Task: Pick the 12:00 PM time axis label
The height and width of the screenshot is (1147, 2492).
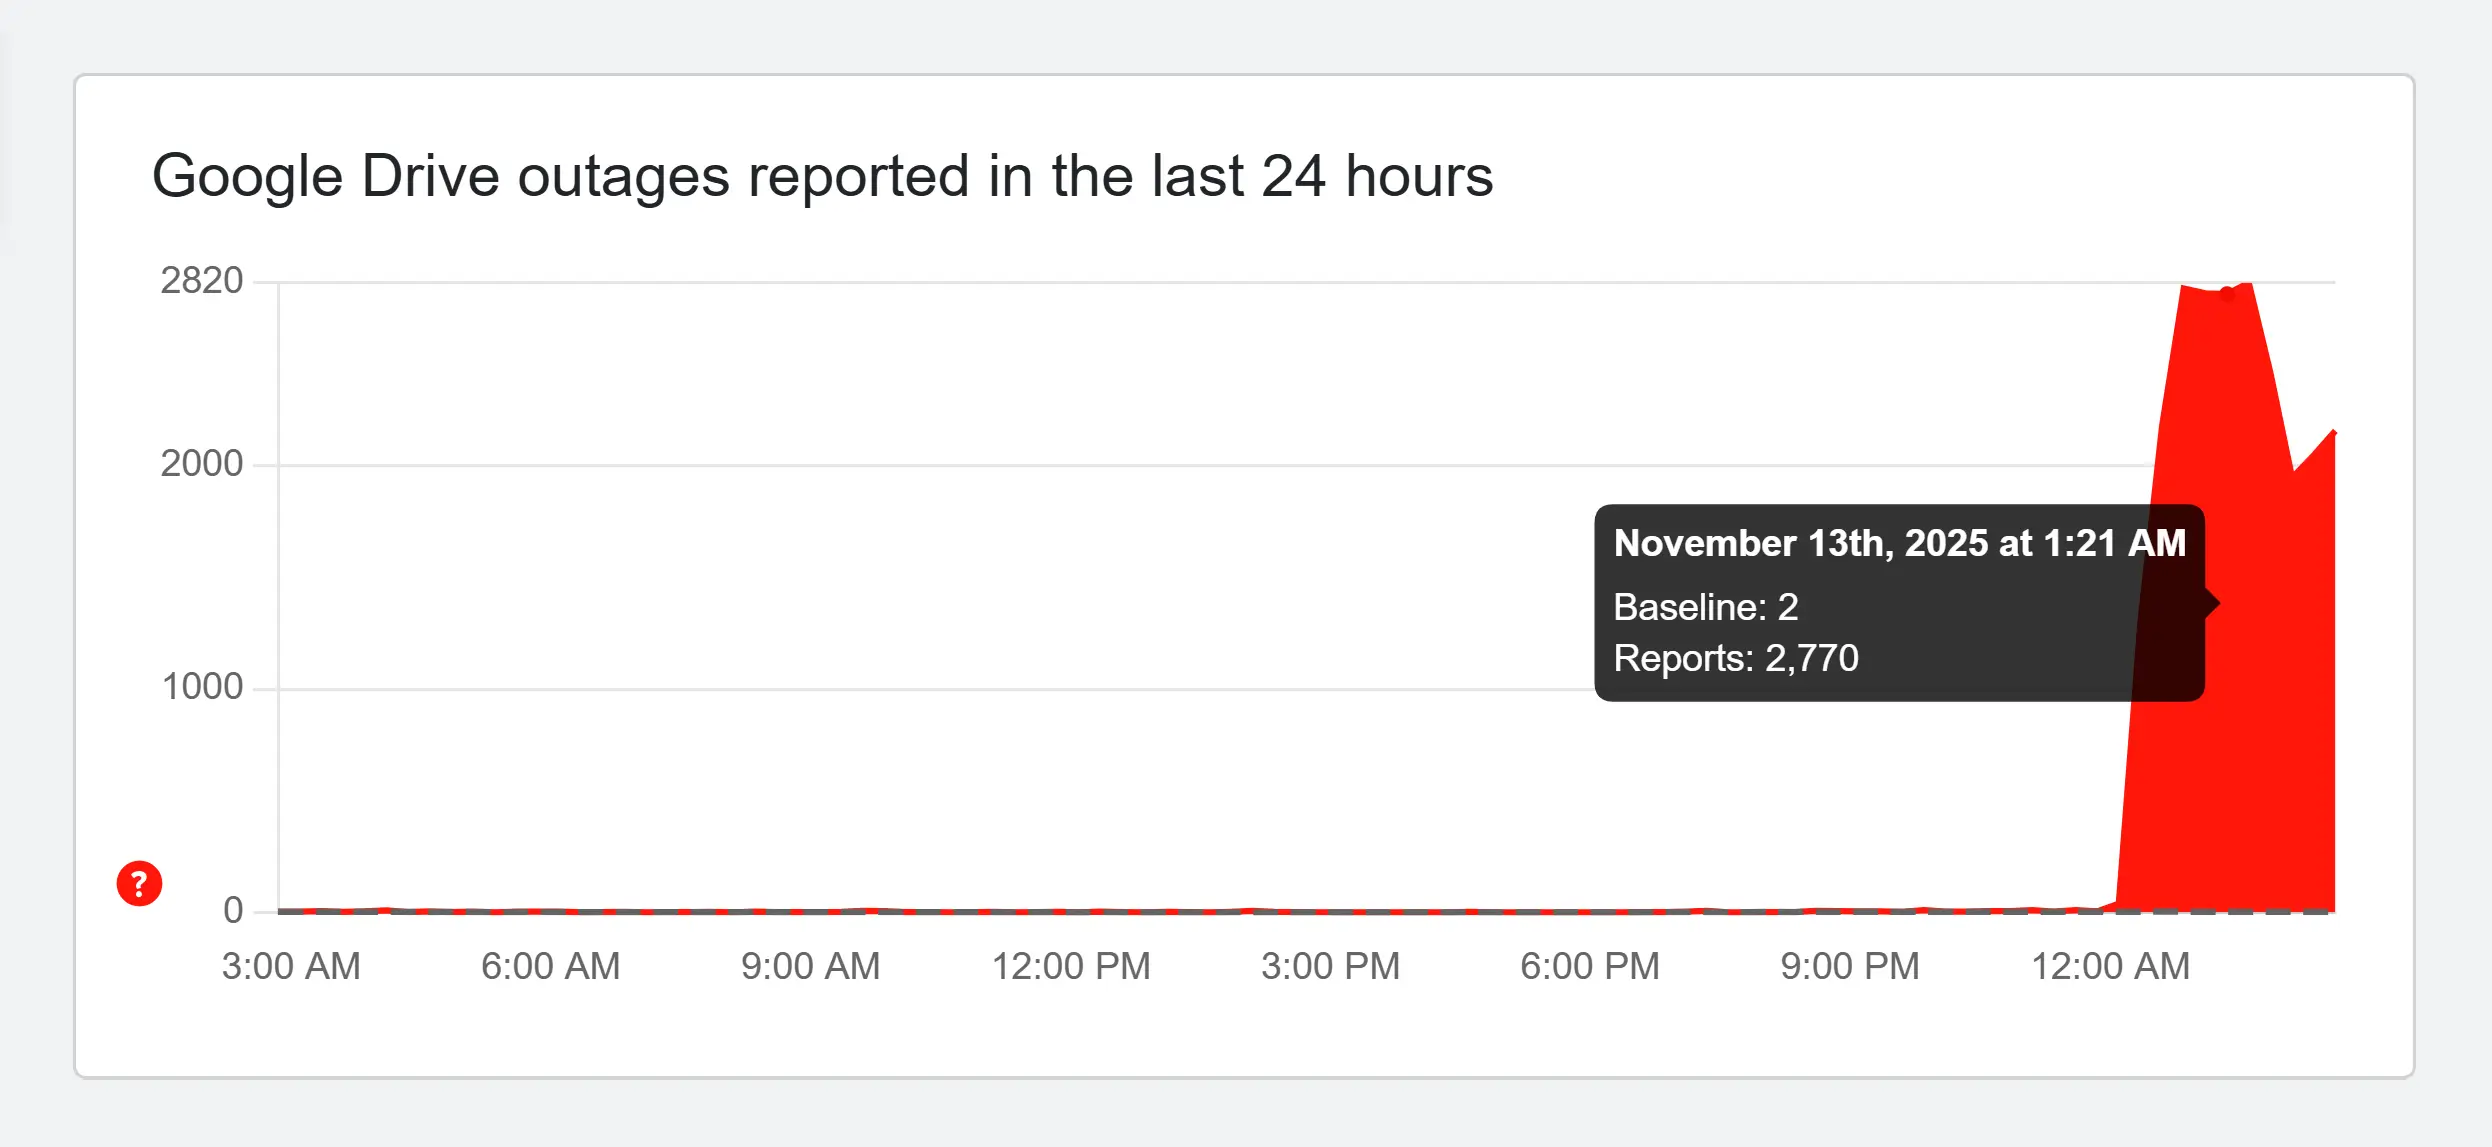Action: [1071, 967]
